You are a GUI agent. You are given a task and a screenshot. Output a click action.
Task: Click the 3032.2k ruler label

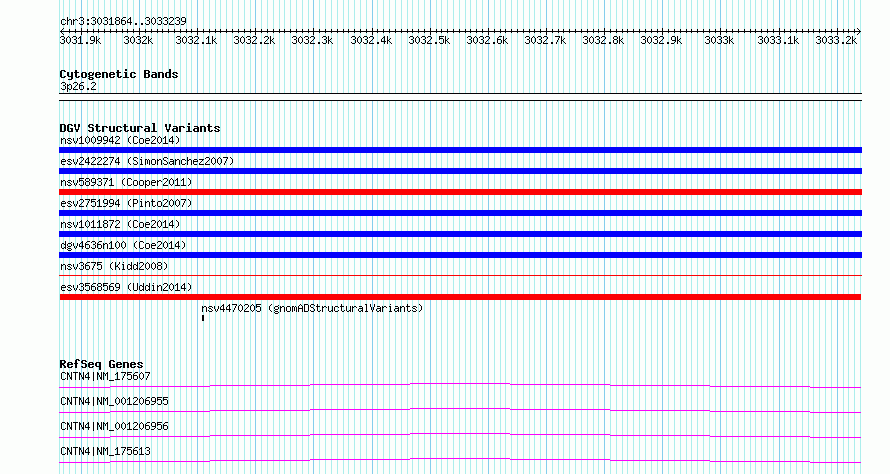254,40
